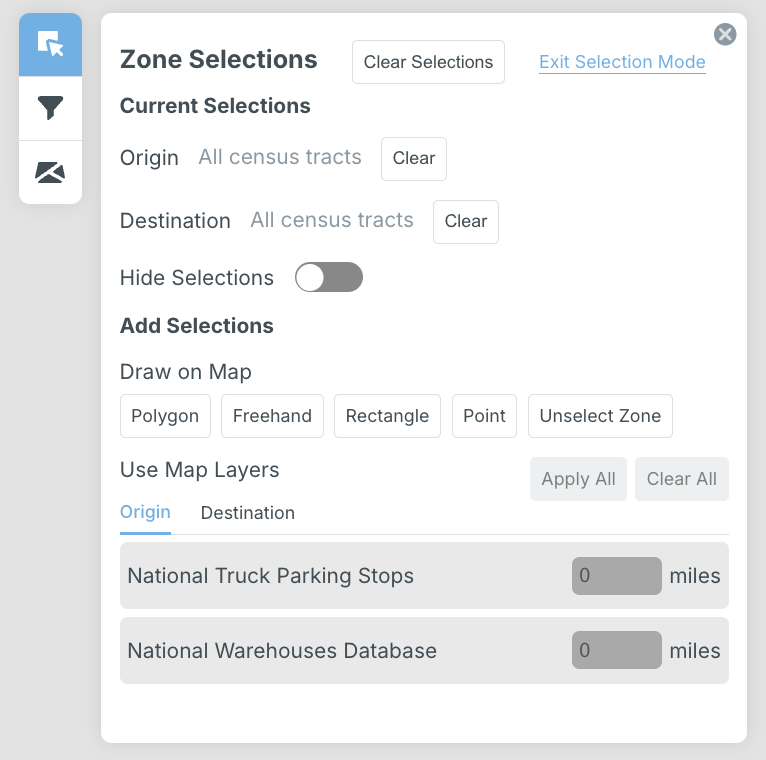Image resolution: width=766 pixels, height=760 pixels.
Task: Choose the Rectangle draw tool
Action: 387,416
